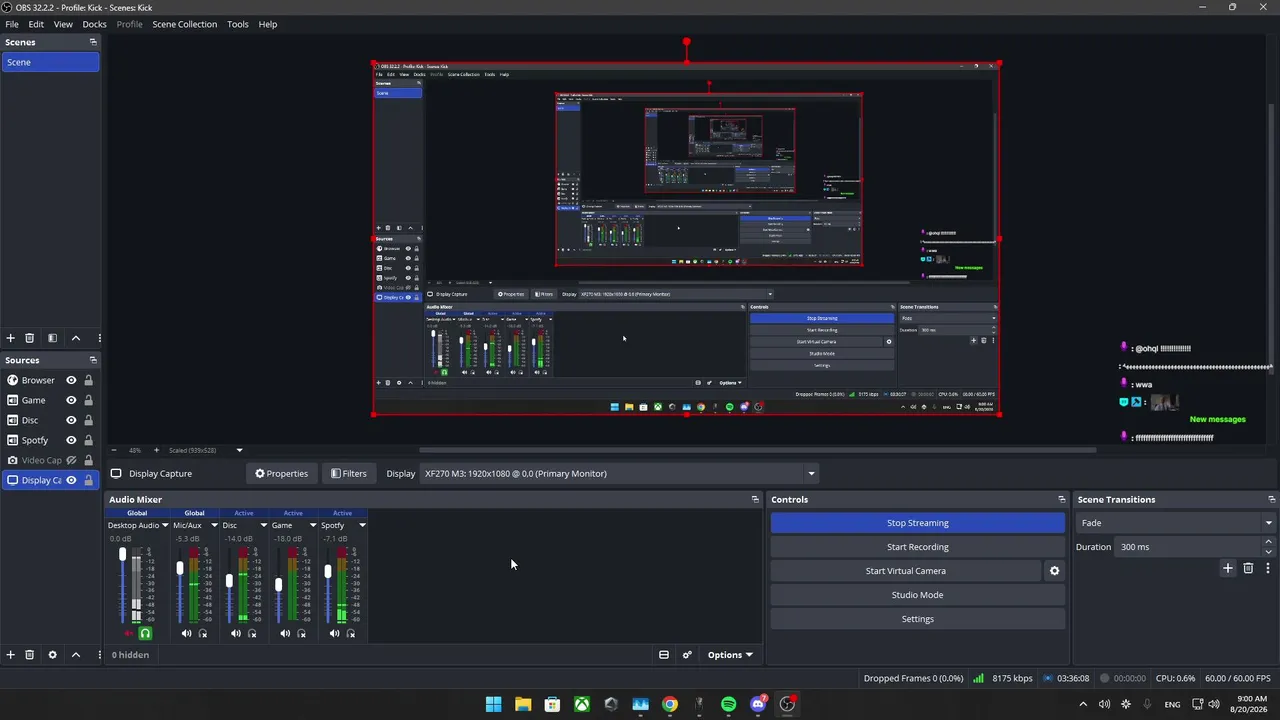Viewport: 1280px width, 720px height.
Task: Open Mic/Aux channel dropdown arrow
Action: pos(214,525)
